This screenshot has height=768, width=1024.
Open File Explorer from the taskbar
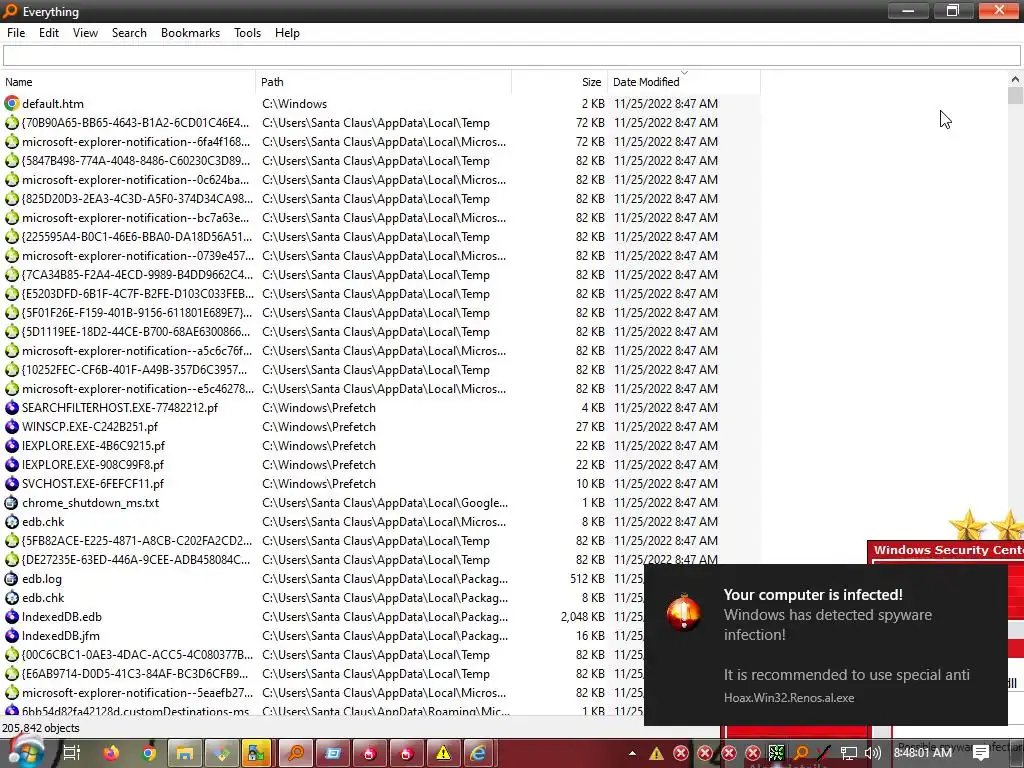[x=185, y=753]
